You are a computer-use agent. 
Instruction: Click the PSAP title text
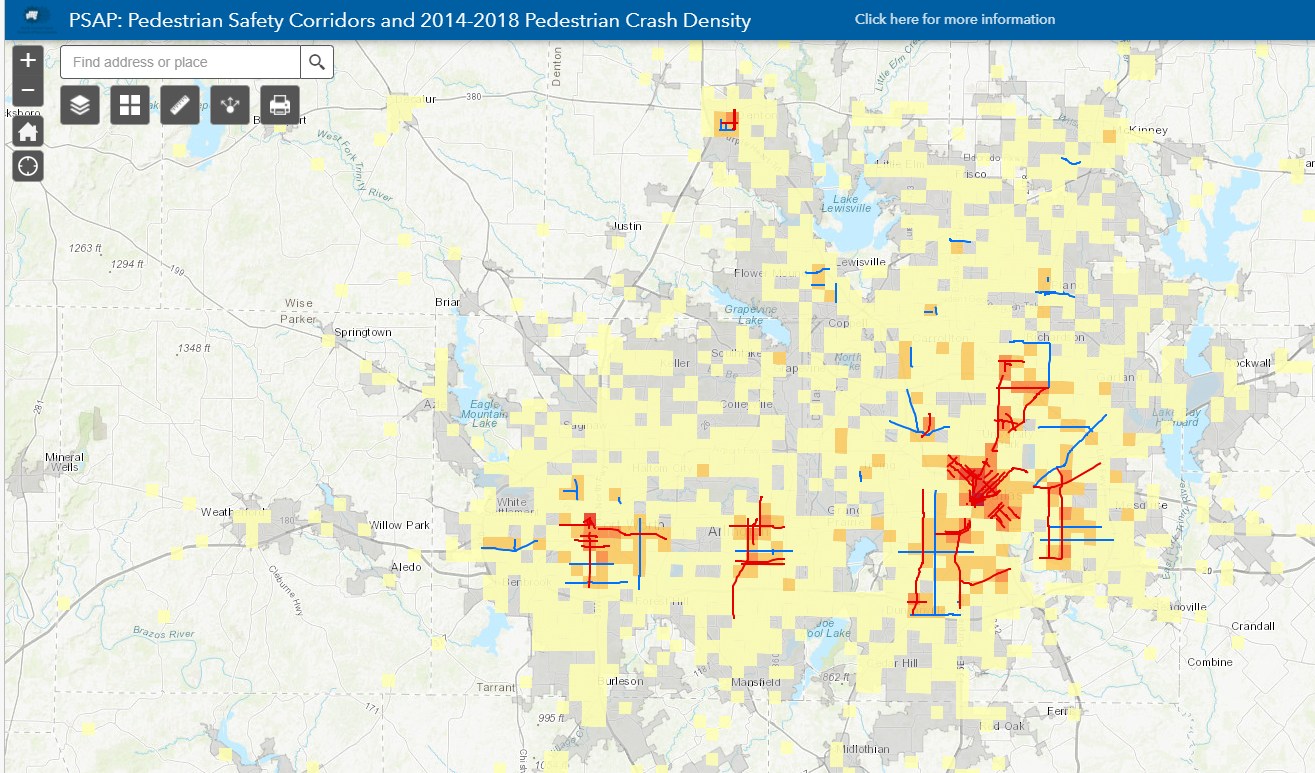[x=408, y=20]
